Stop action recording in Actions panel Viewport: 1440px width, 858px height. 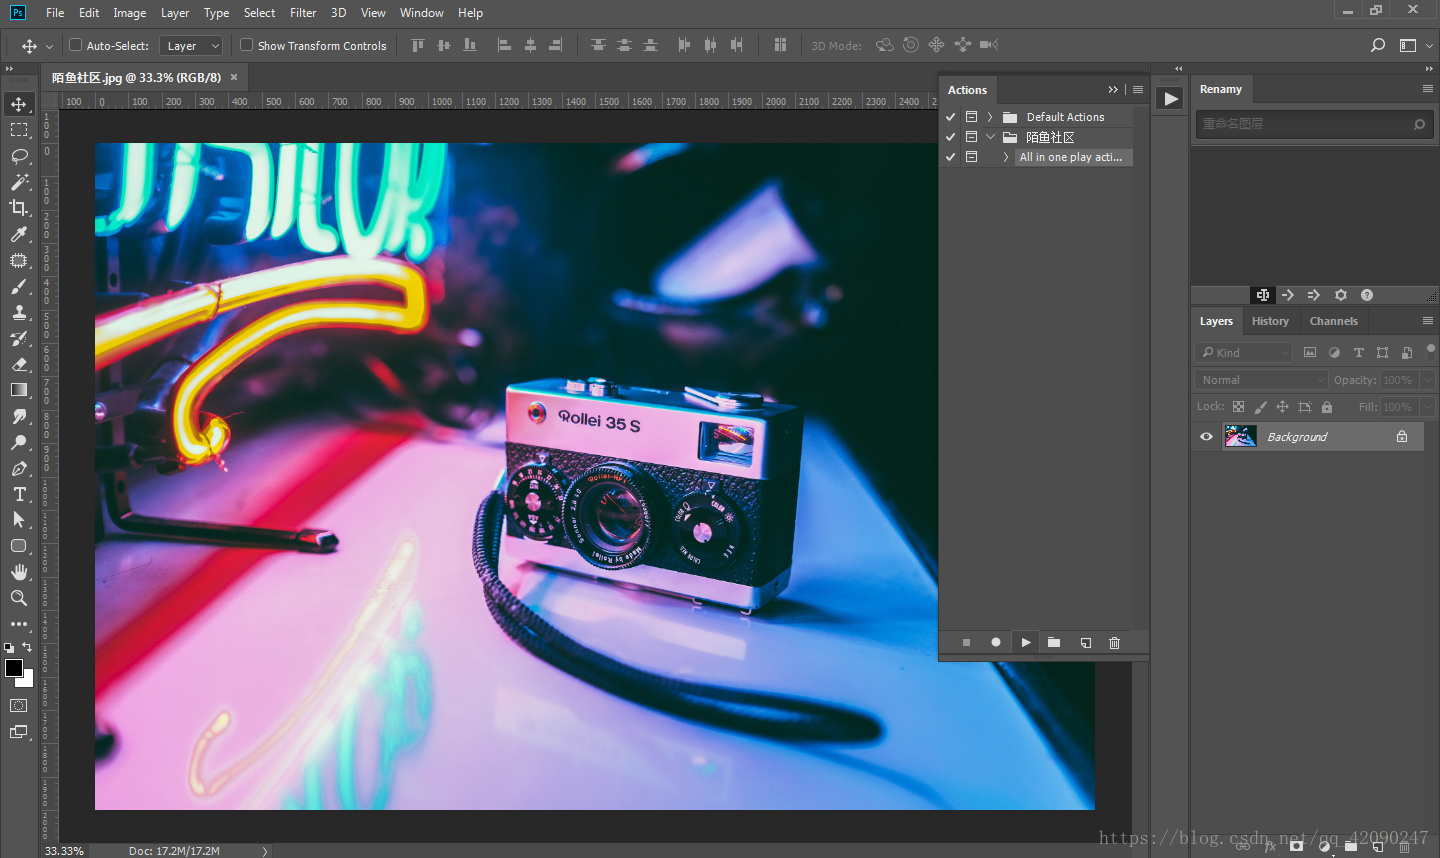pos(966,643)
